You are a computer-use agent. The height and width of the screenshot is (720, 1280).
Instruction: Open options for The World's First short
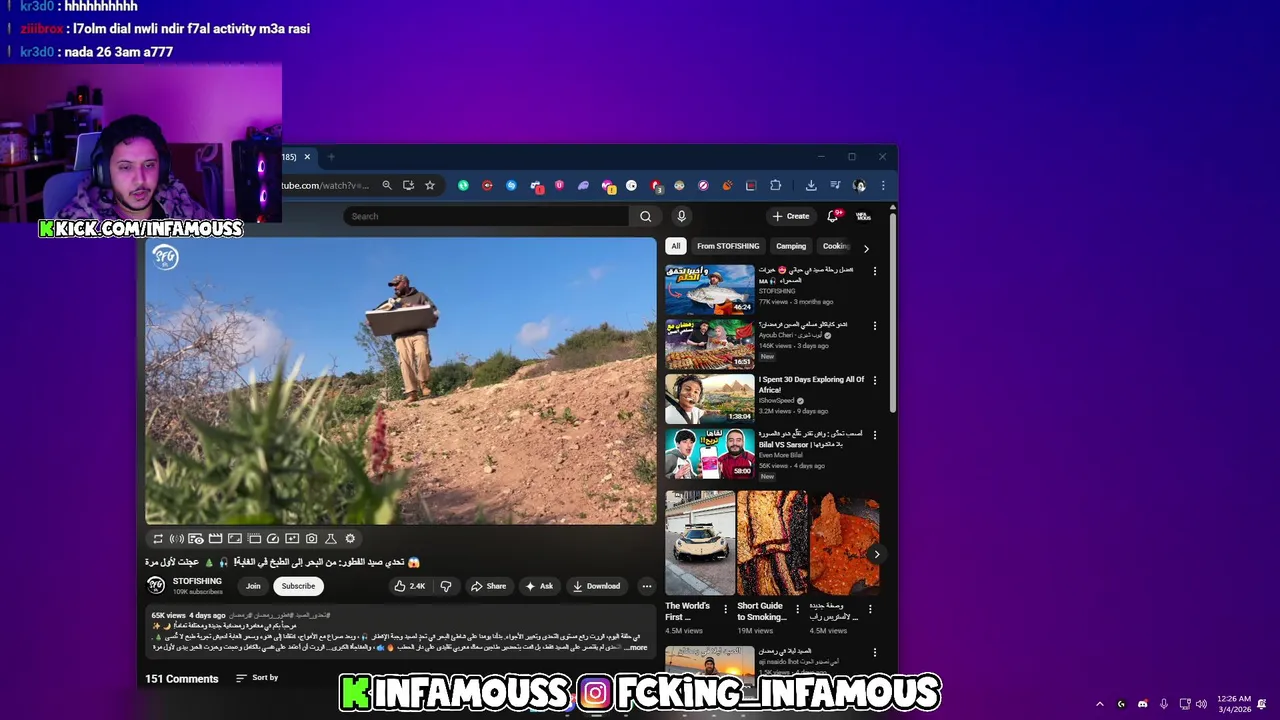click(x=726, y=609)
